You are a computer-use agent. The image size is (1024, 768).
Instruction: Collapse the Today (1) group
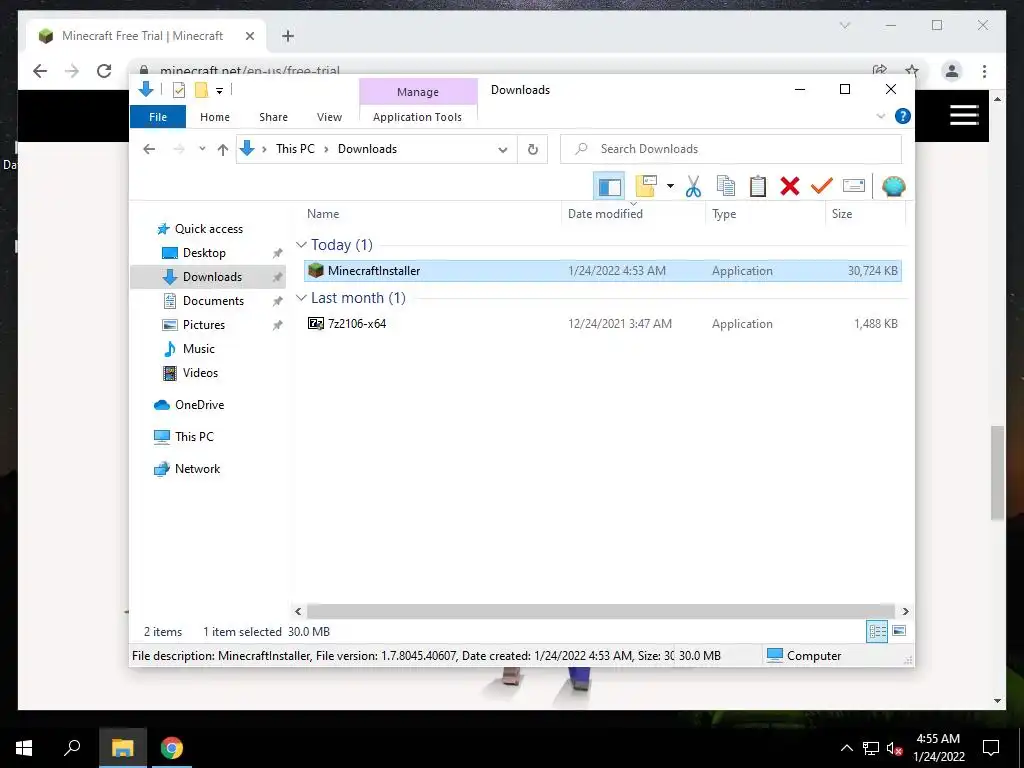click(301, 245)
